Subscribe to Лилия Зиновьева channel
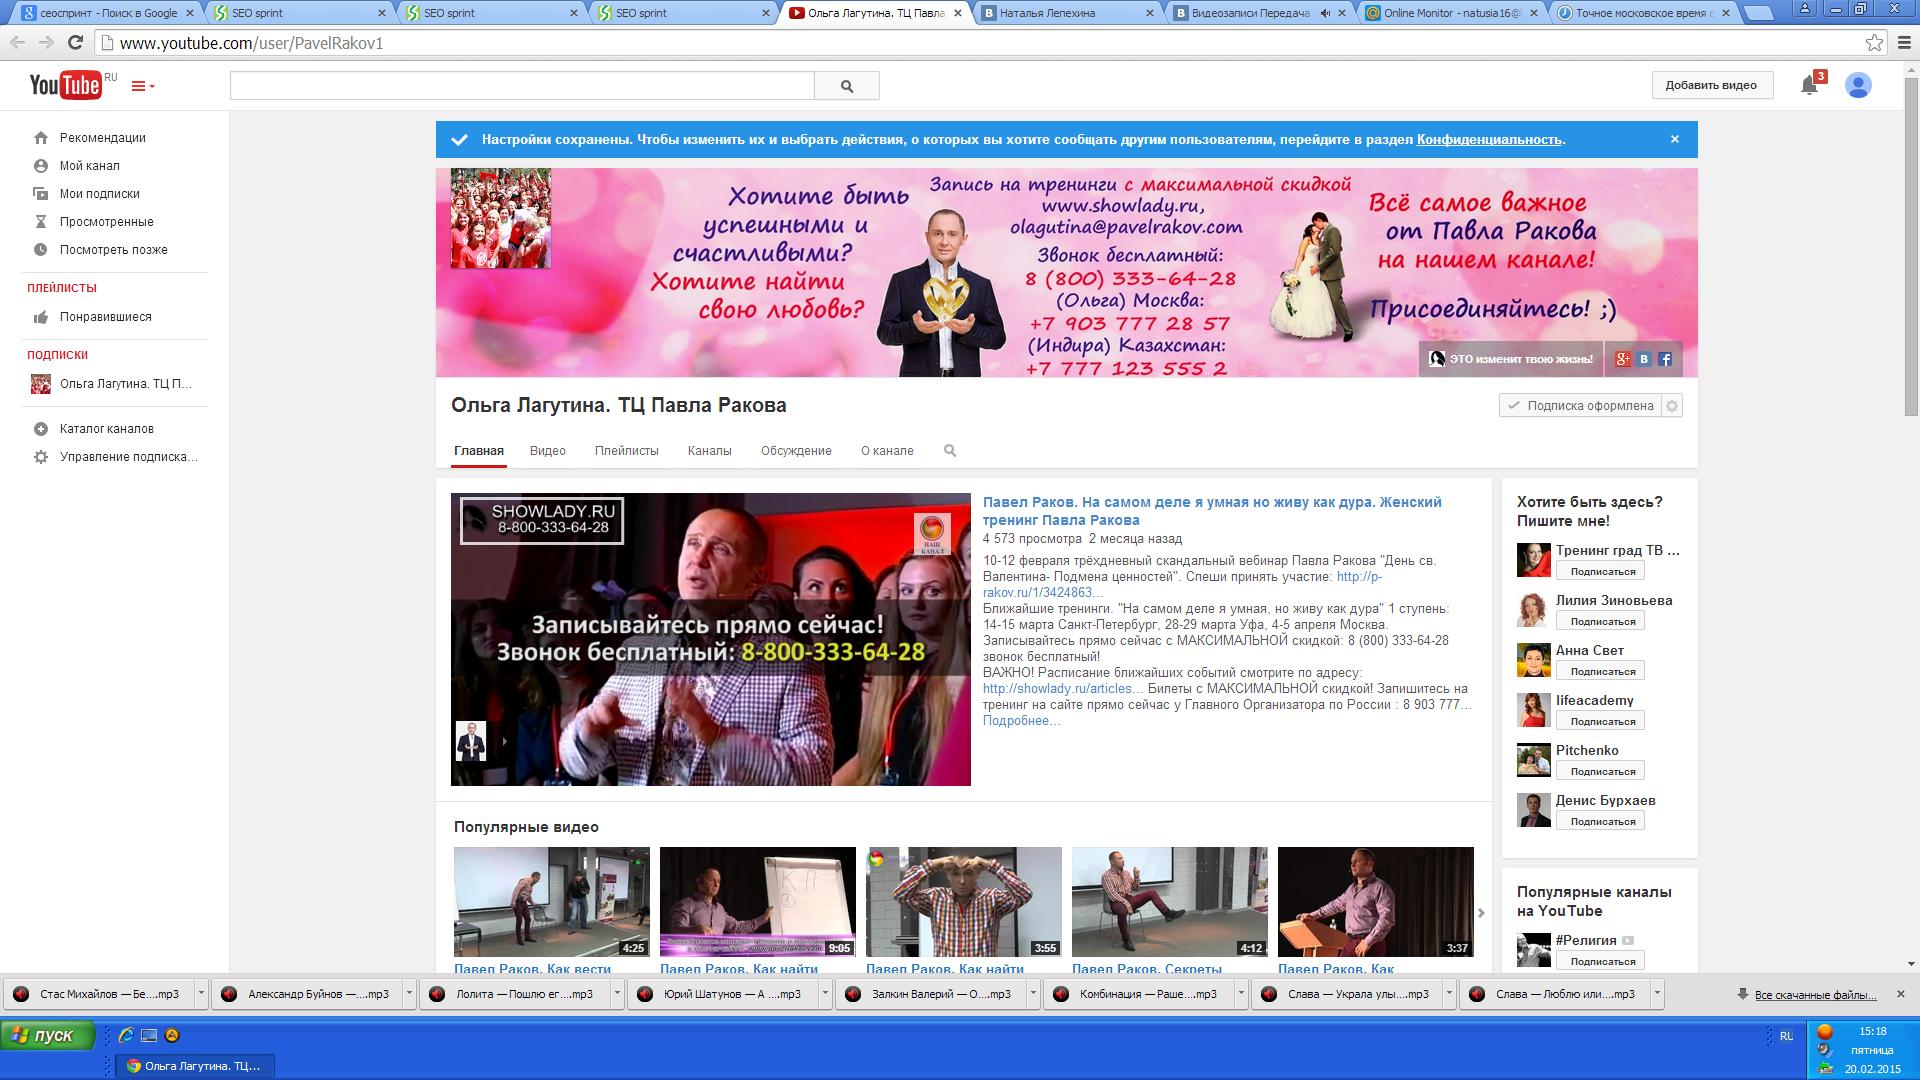This screenshot has width=1920, height=1080. pos(1602,622)
